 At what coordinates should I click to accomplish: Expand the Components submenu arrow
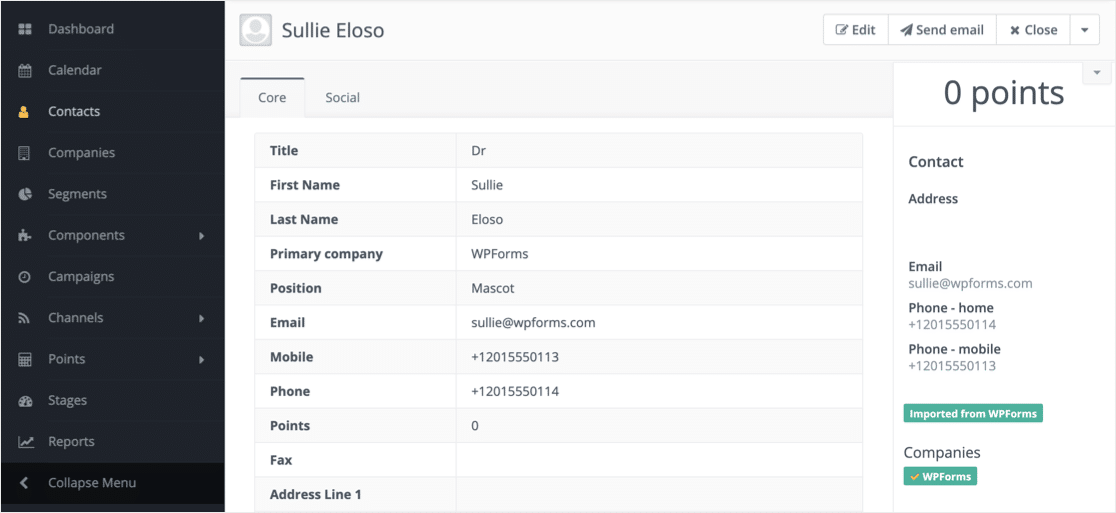pos(202,236)
